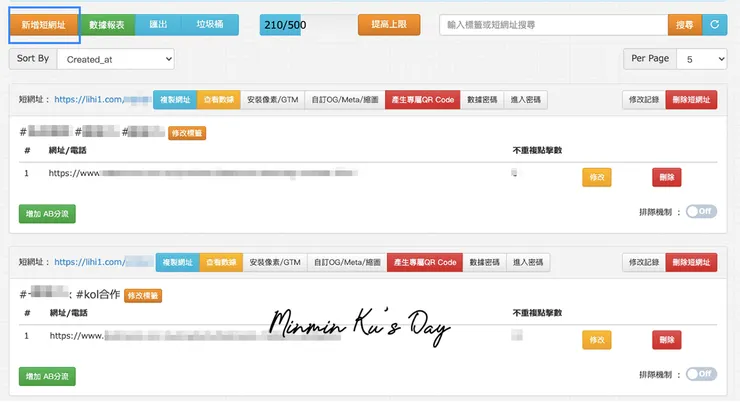Click the orange 新增短網址 button

point(43,25)
